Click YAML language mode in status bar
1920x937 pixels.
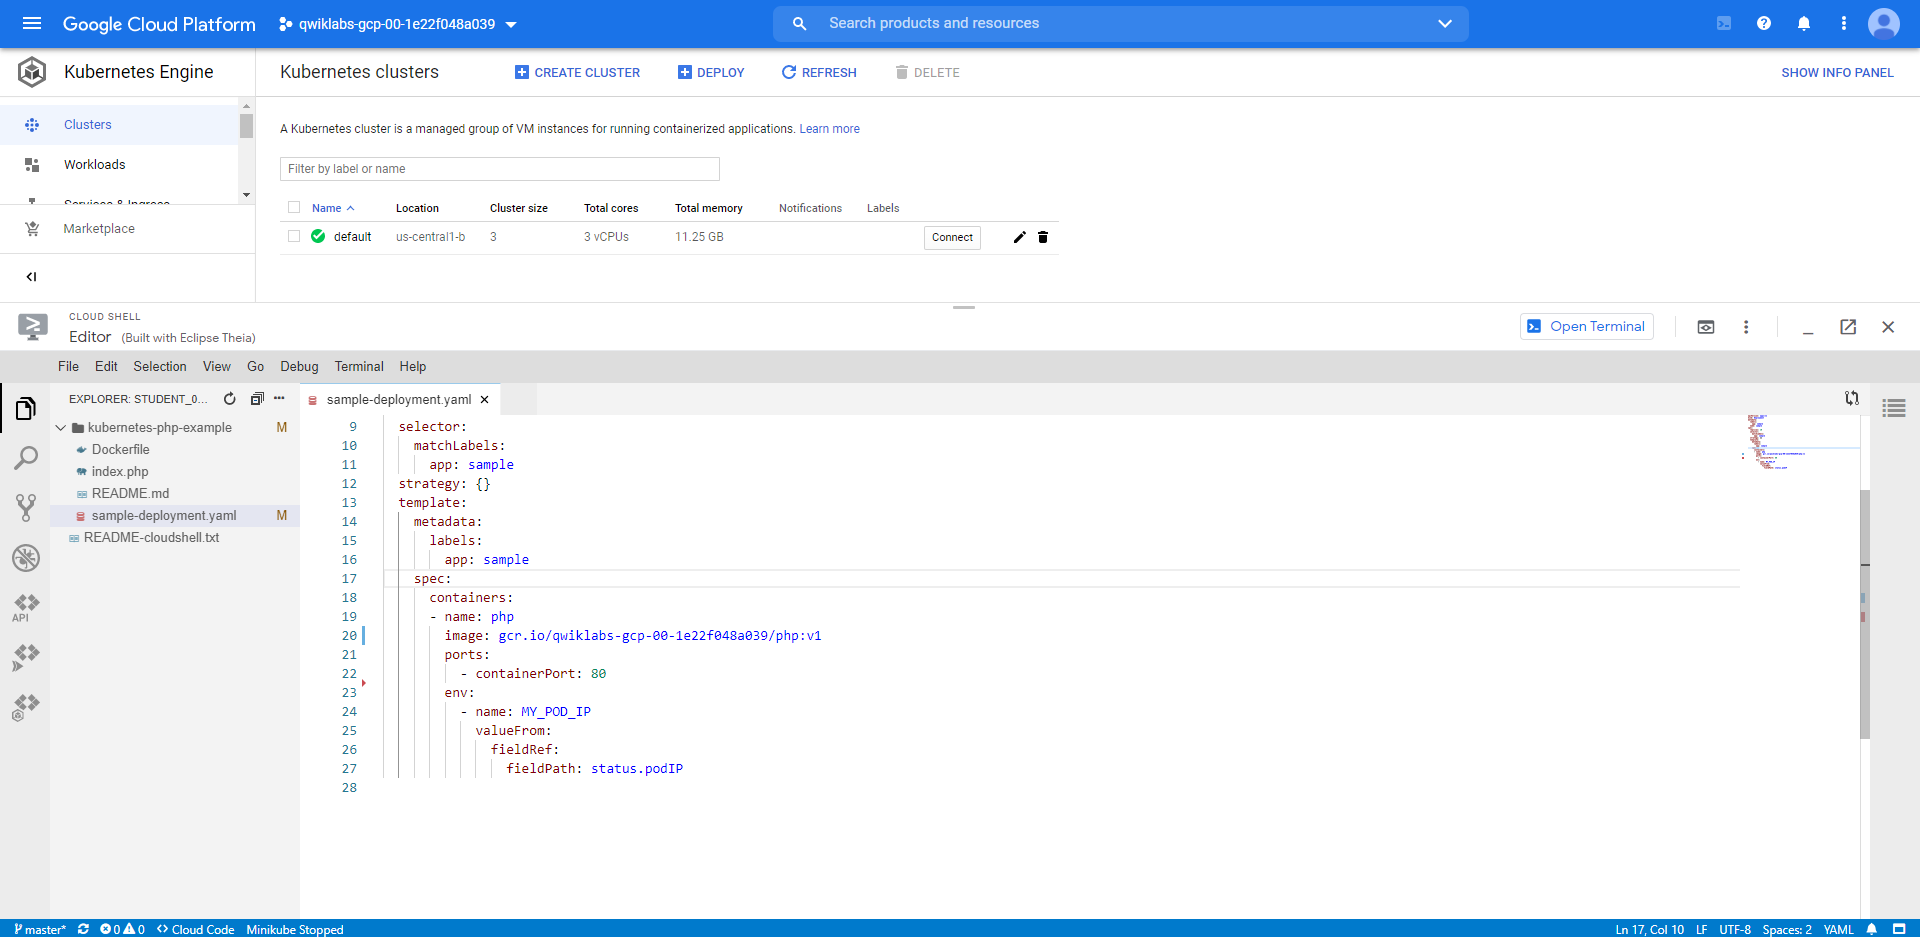pyautogui.click(x=1838, y=929)
